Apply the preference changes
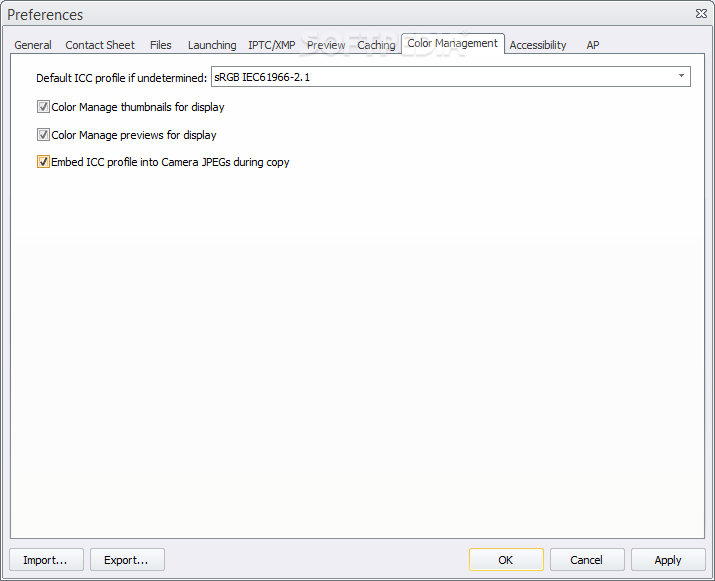This screenshot has width=715, height=581. click(x=668, y=560)
